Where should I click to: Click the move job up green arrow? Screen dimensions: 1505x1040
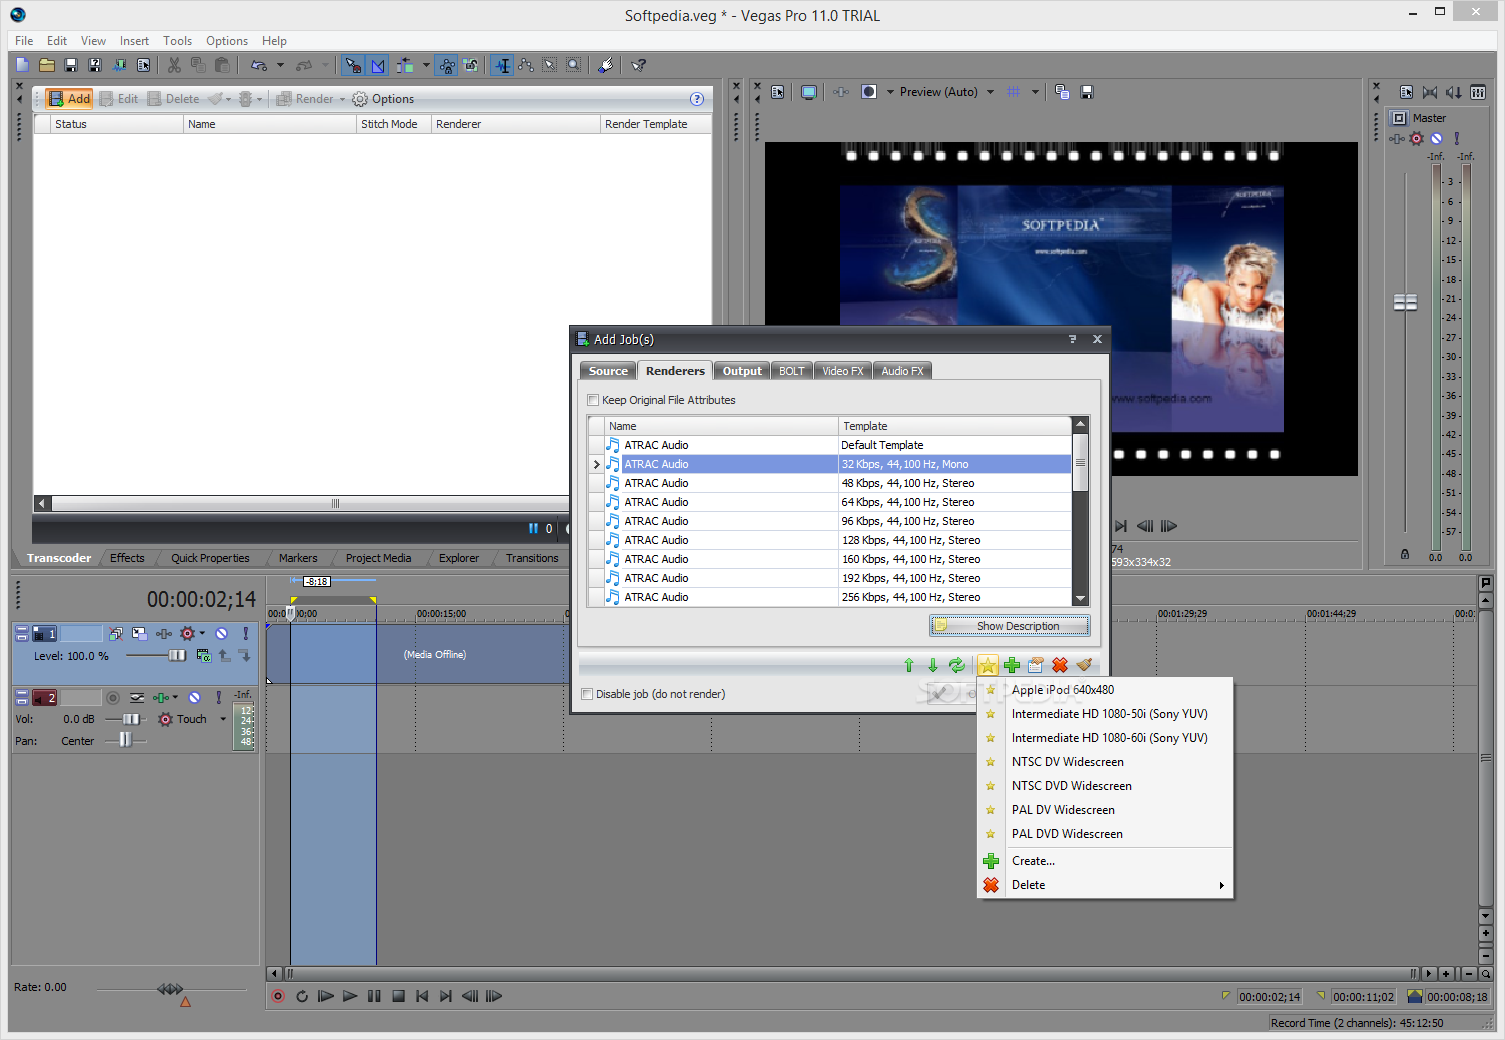pyautogui.click(x=909, y=665)
